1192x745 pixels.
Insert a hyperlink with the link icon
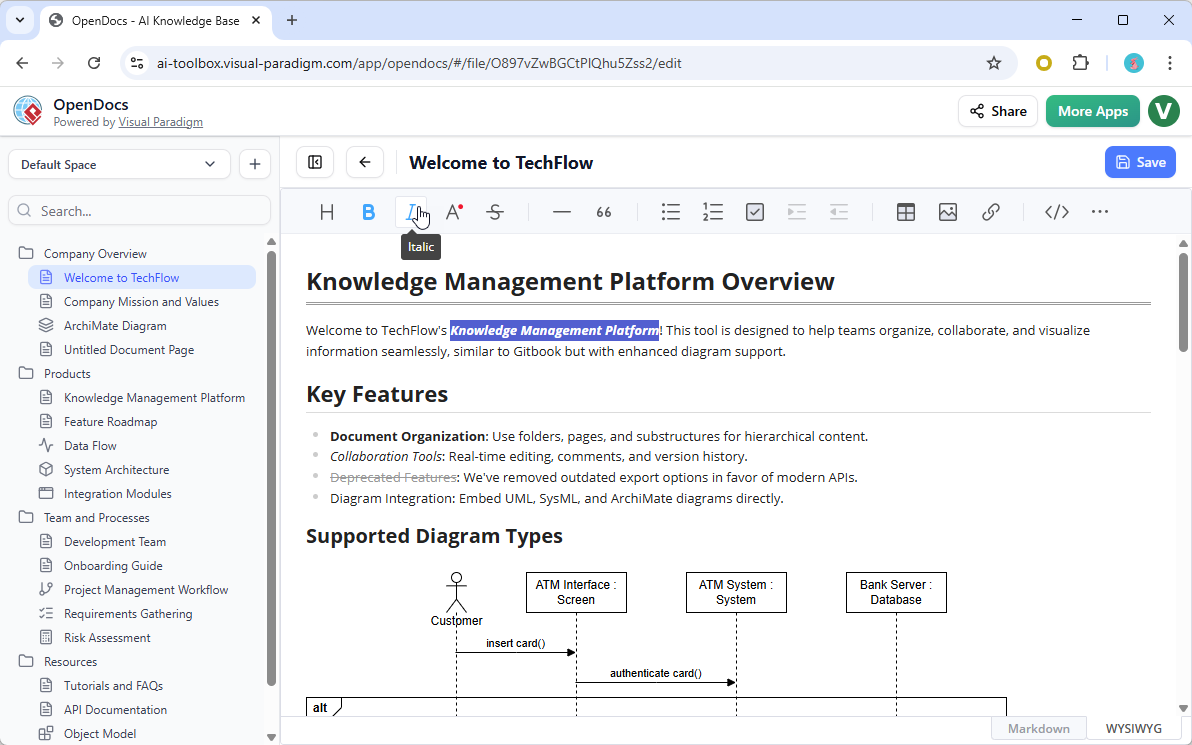[x=991, y=212]
